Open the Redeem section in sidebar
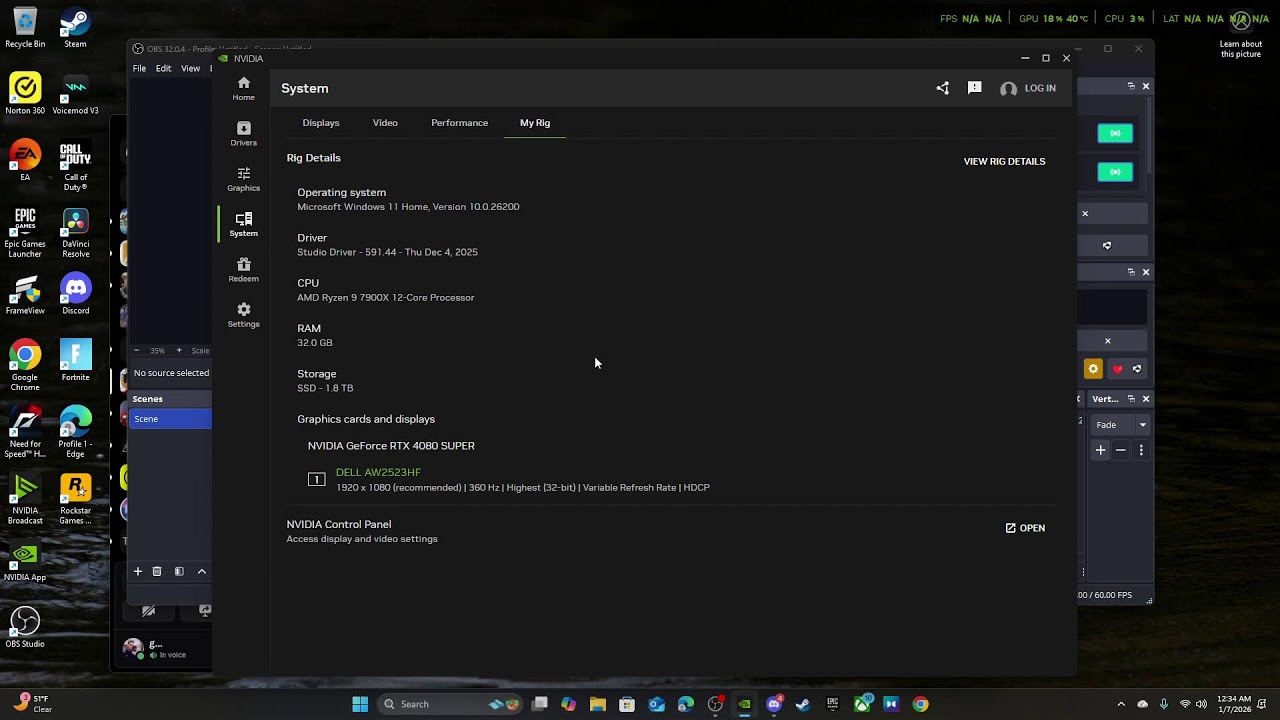This screenshot has width=1280, height=720. [x=243, y=270]
